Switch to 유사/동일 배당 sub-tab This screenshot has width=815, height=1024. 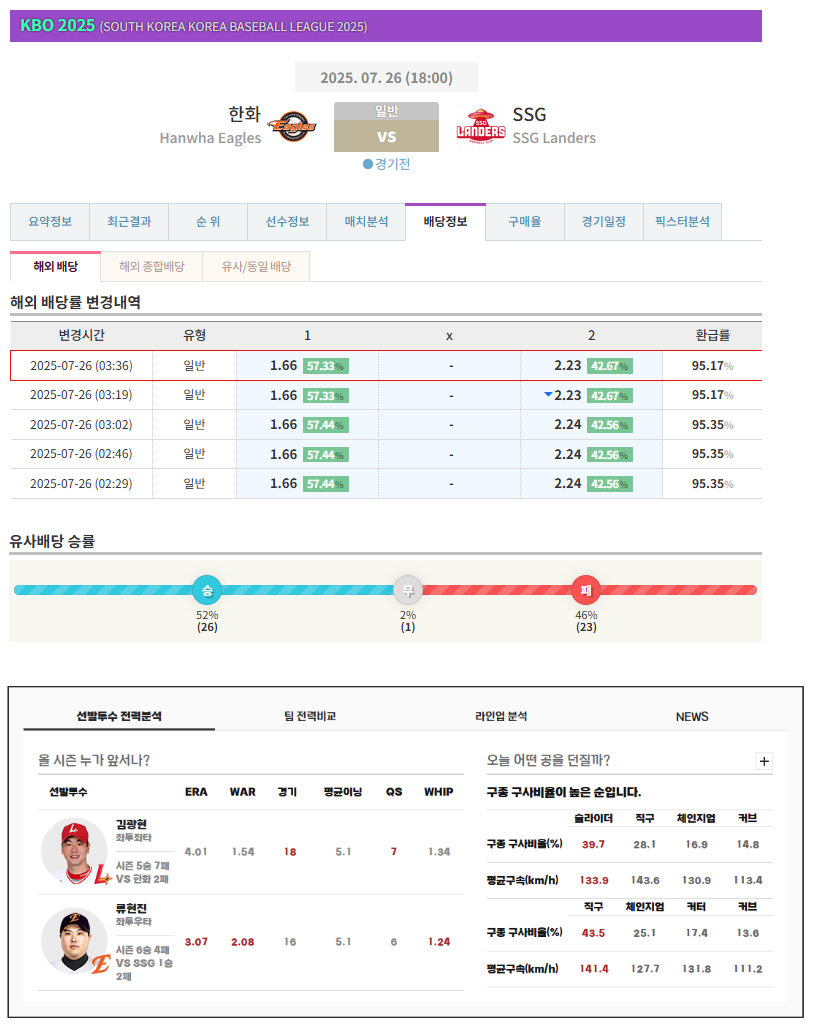(x=256, y=266)
